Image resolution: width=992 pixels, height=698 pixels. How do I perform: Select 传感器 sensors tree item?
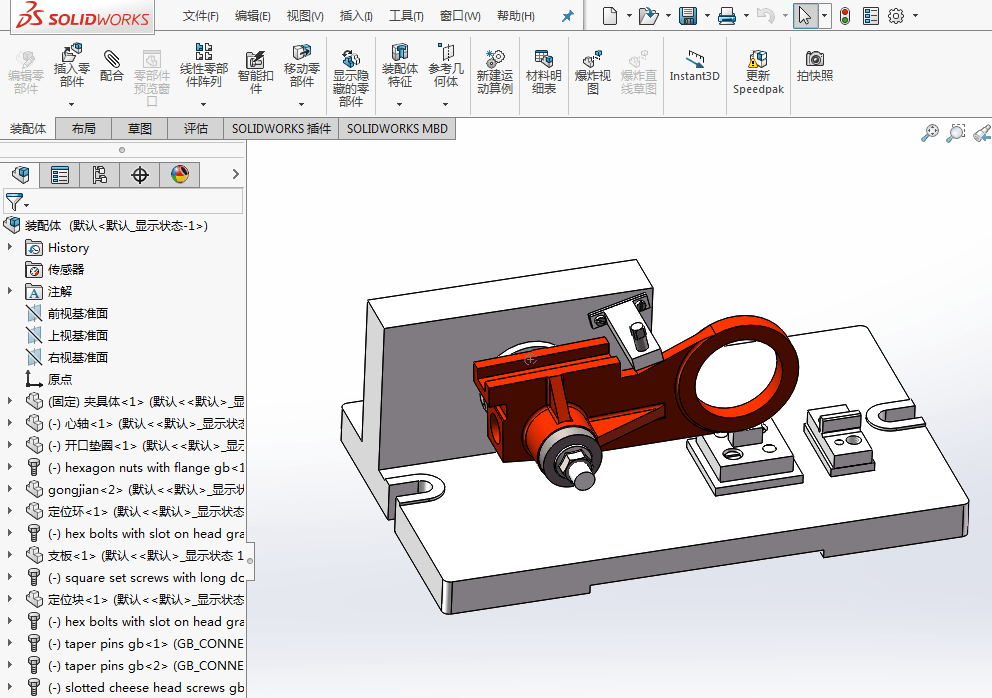[x=66, y=270]
